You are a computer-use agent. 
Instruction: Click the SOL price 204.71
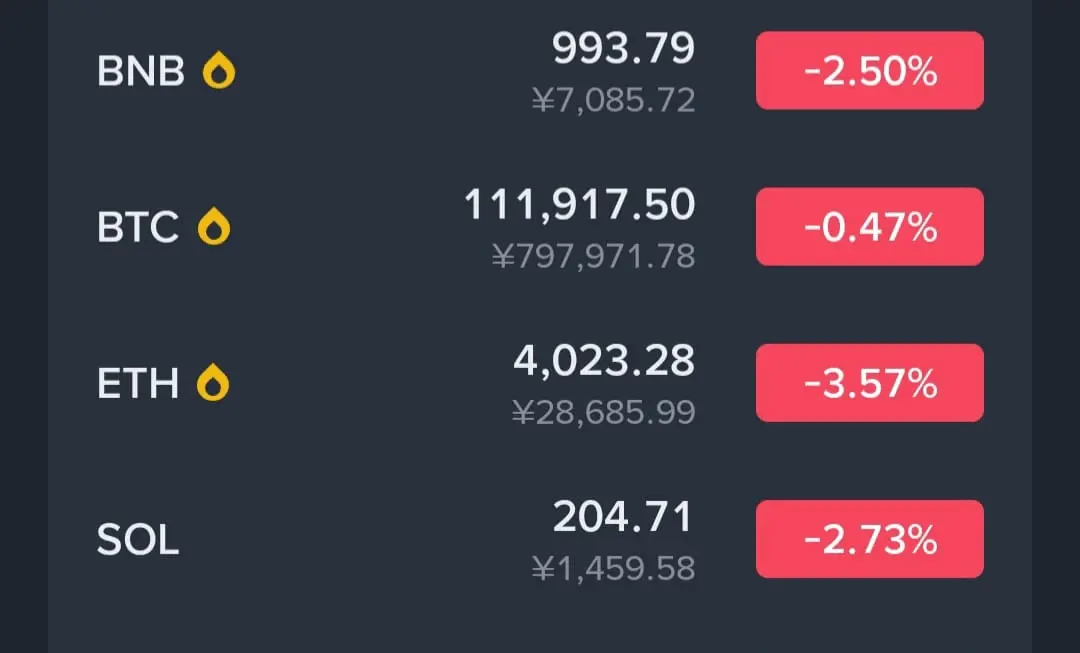coord(623,517)
